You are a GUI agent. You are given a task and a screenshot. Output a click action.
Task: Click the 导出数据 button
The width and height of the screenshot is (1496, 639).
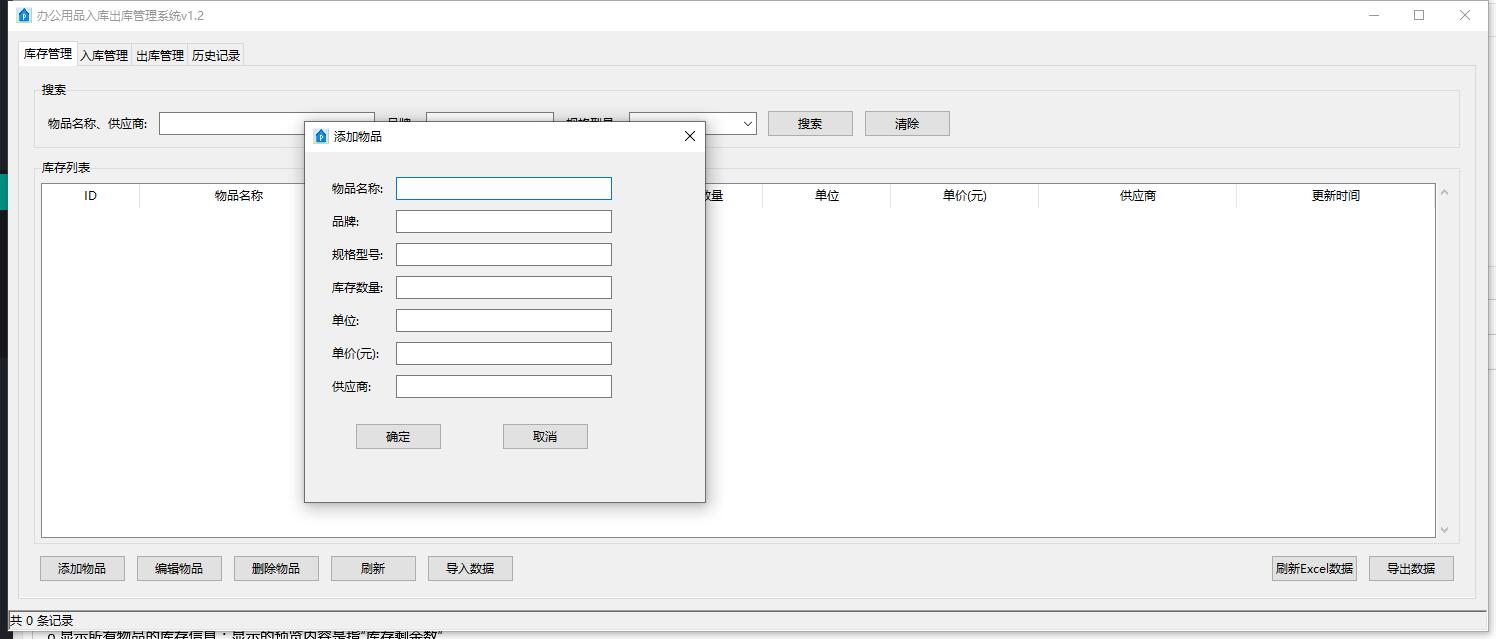pyautogui.click(x=1410, y=568)
